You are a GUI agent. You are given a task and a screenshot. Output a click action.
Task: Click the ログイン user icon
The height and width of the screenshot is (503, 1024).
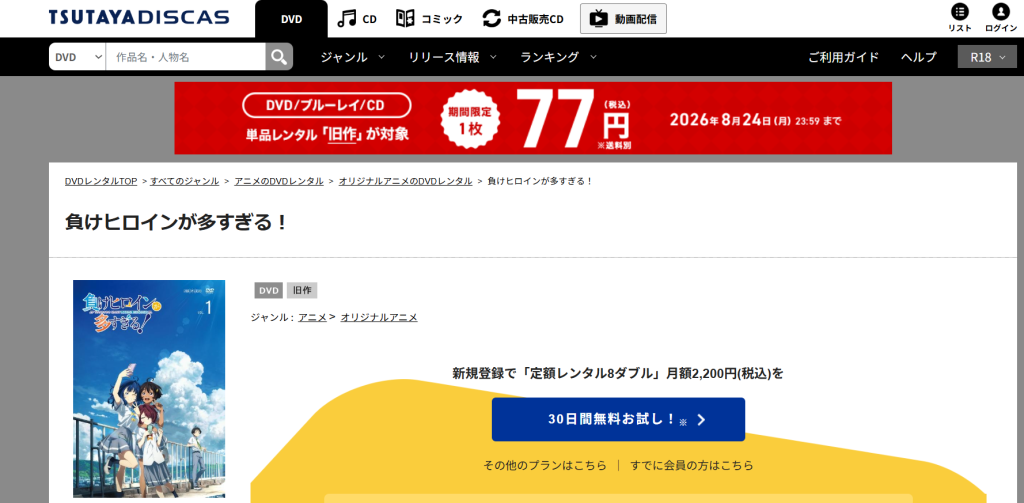(1000, 18)
